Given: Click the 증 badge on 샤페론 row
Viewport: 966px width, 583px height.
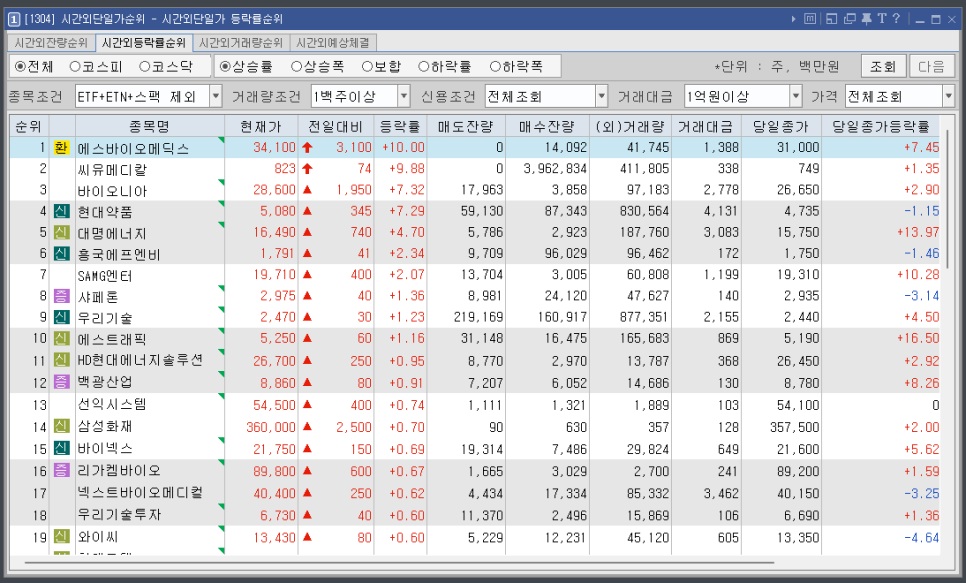Looking at the screenshot, I should 61,296.
